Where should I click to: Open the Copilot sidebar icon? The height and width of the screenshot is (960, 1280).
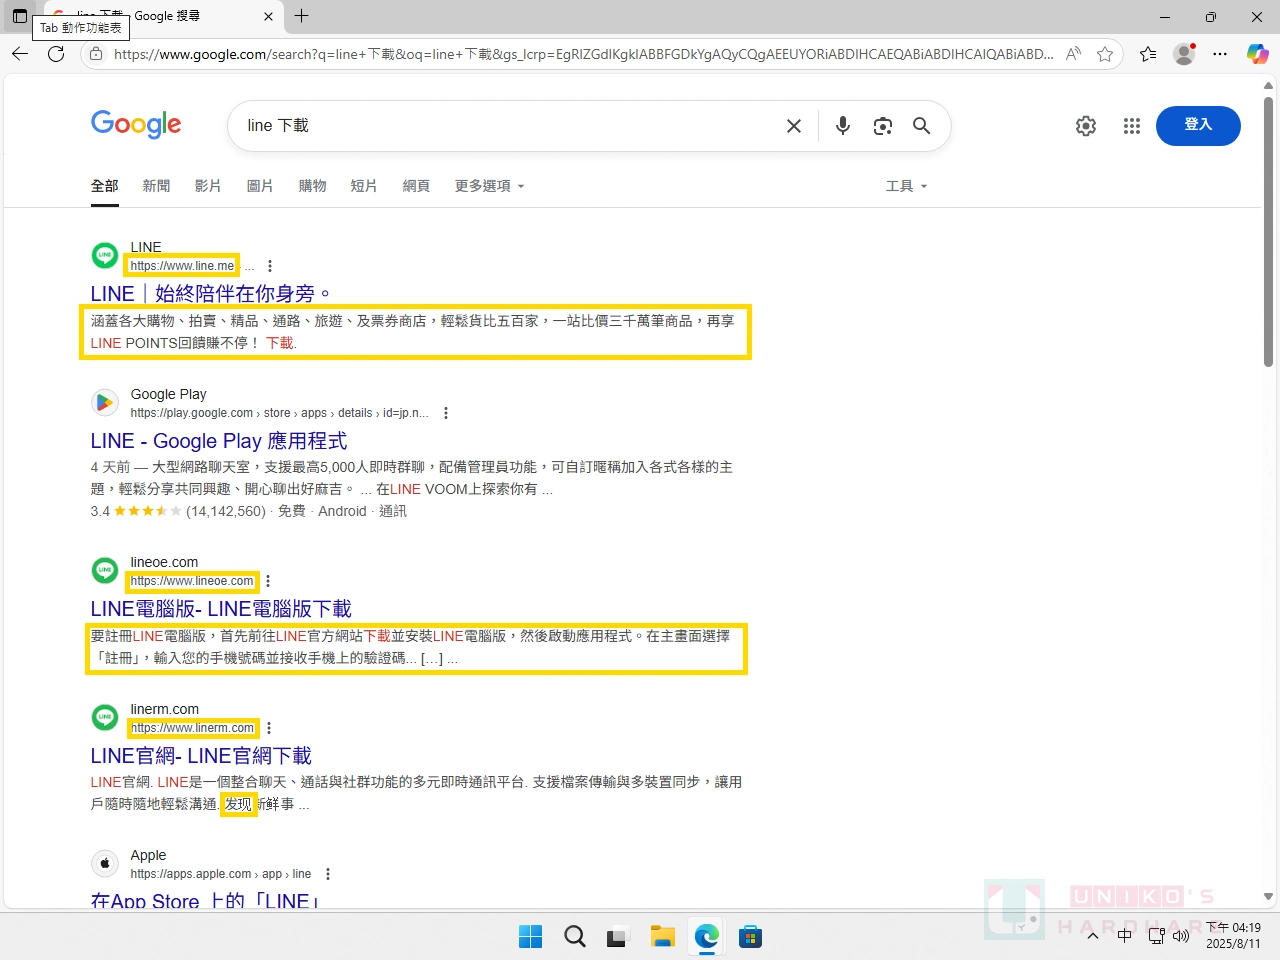pos(1257,54)
